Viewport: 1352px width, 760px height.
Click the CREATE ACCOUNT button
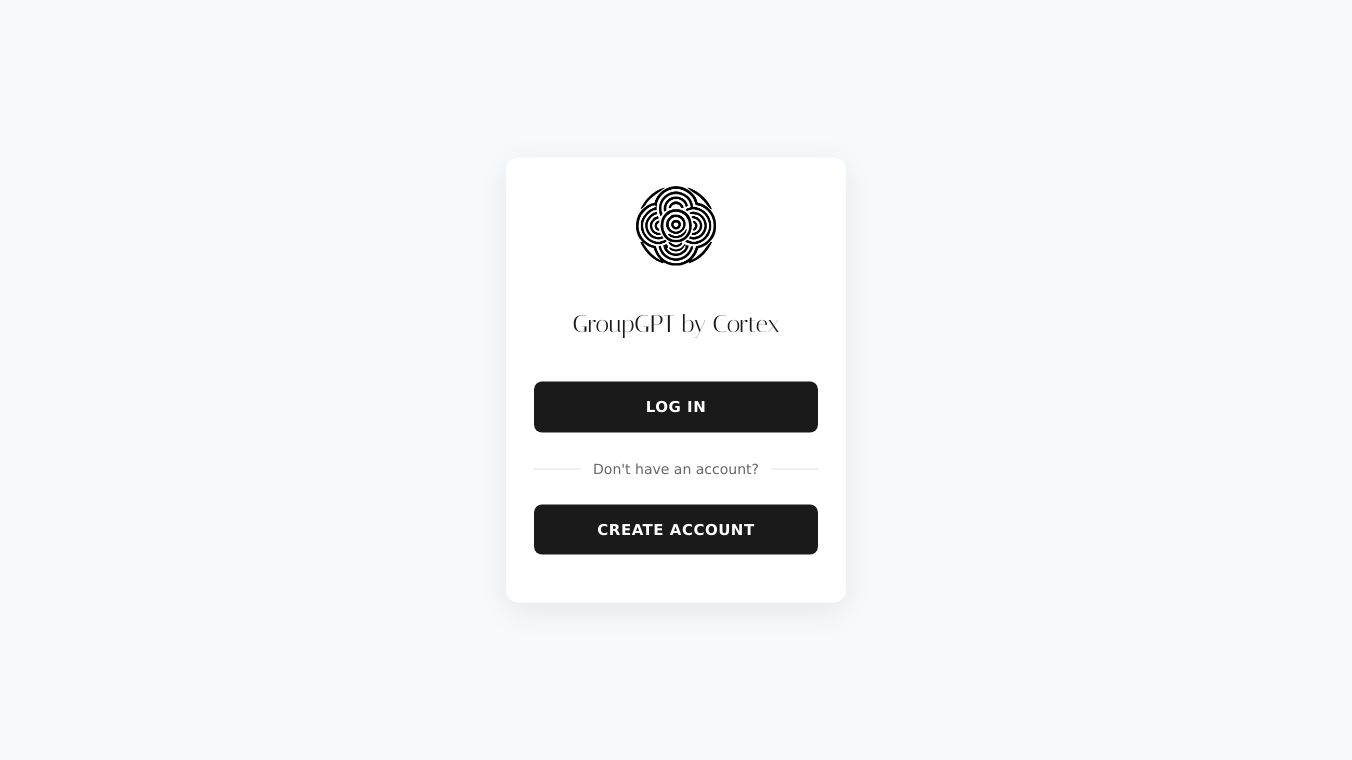point(676,529)
